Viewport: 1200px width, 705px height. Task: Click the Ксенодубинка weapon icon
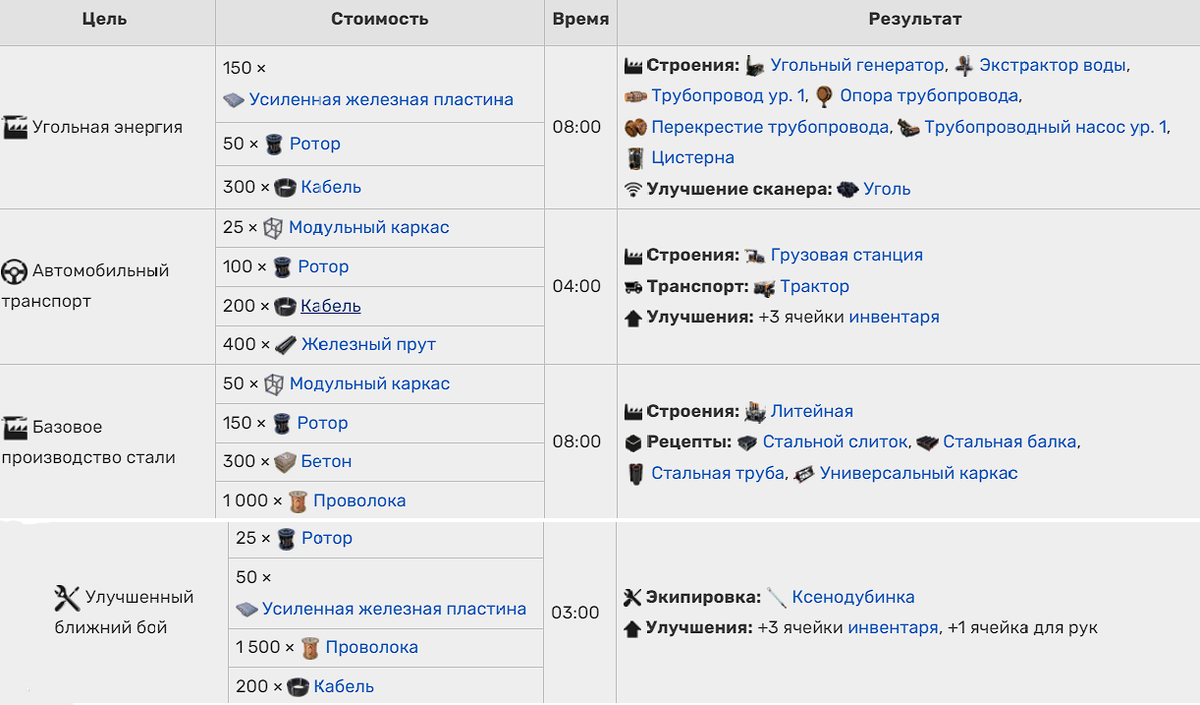tap(777, 597)
